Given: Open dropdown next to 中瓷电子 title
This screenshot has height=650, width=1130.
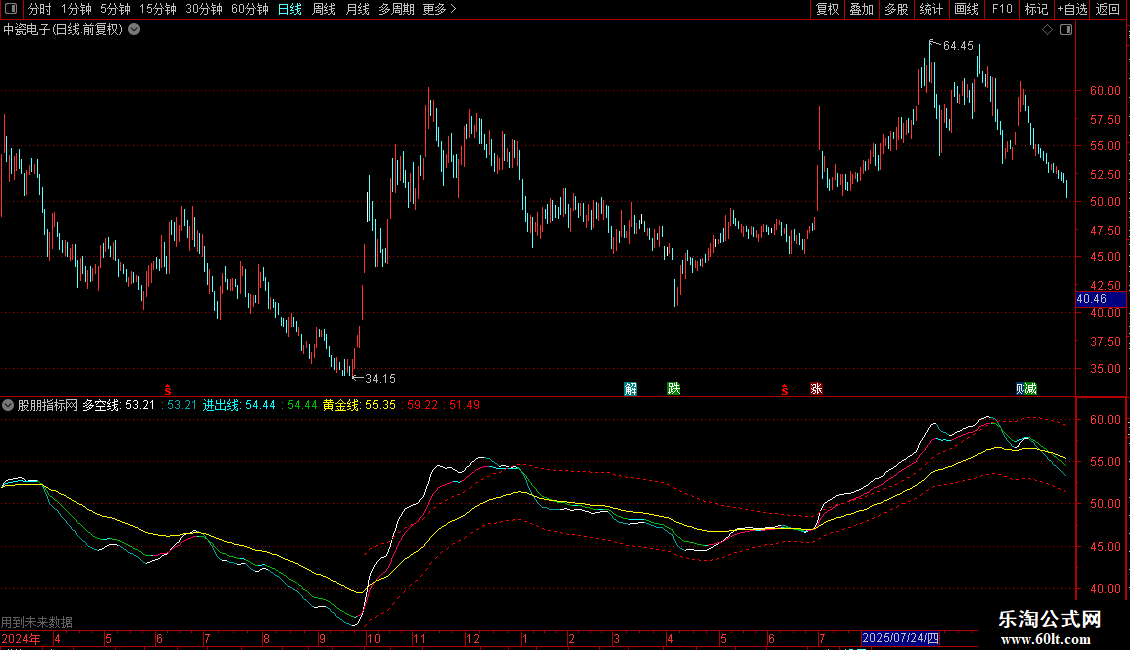Looking at the screenshot, I should coord(134,30).
